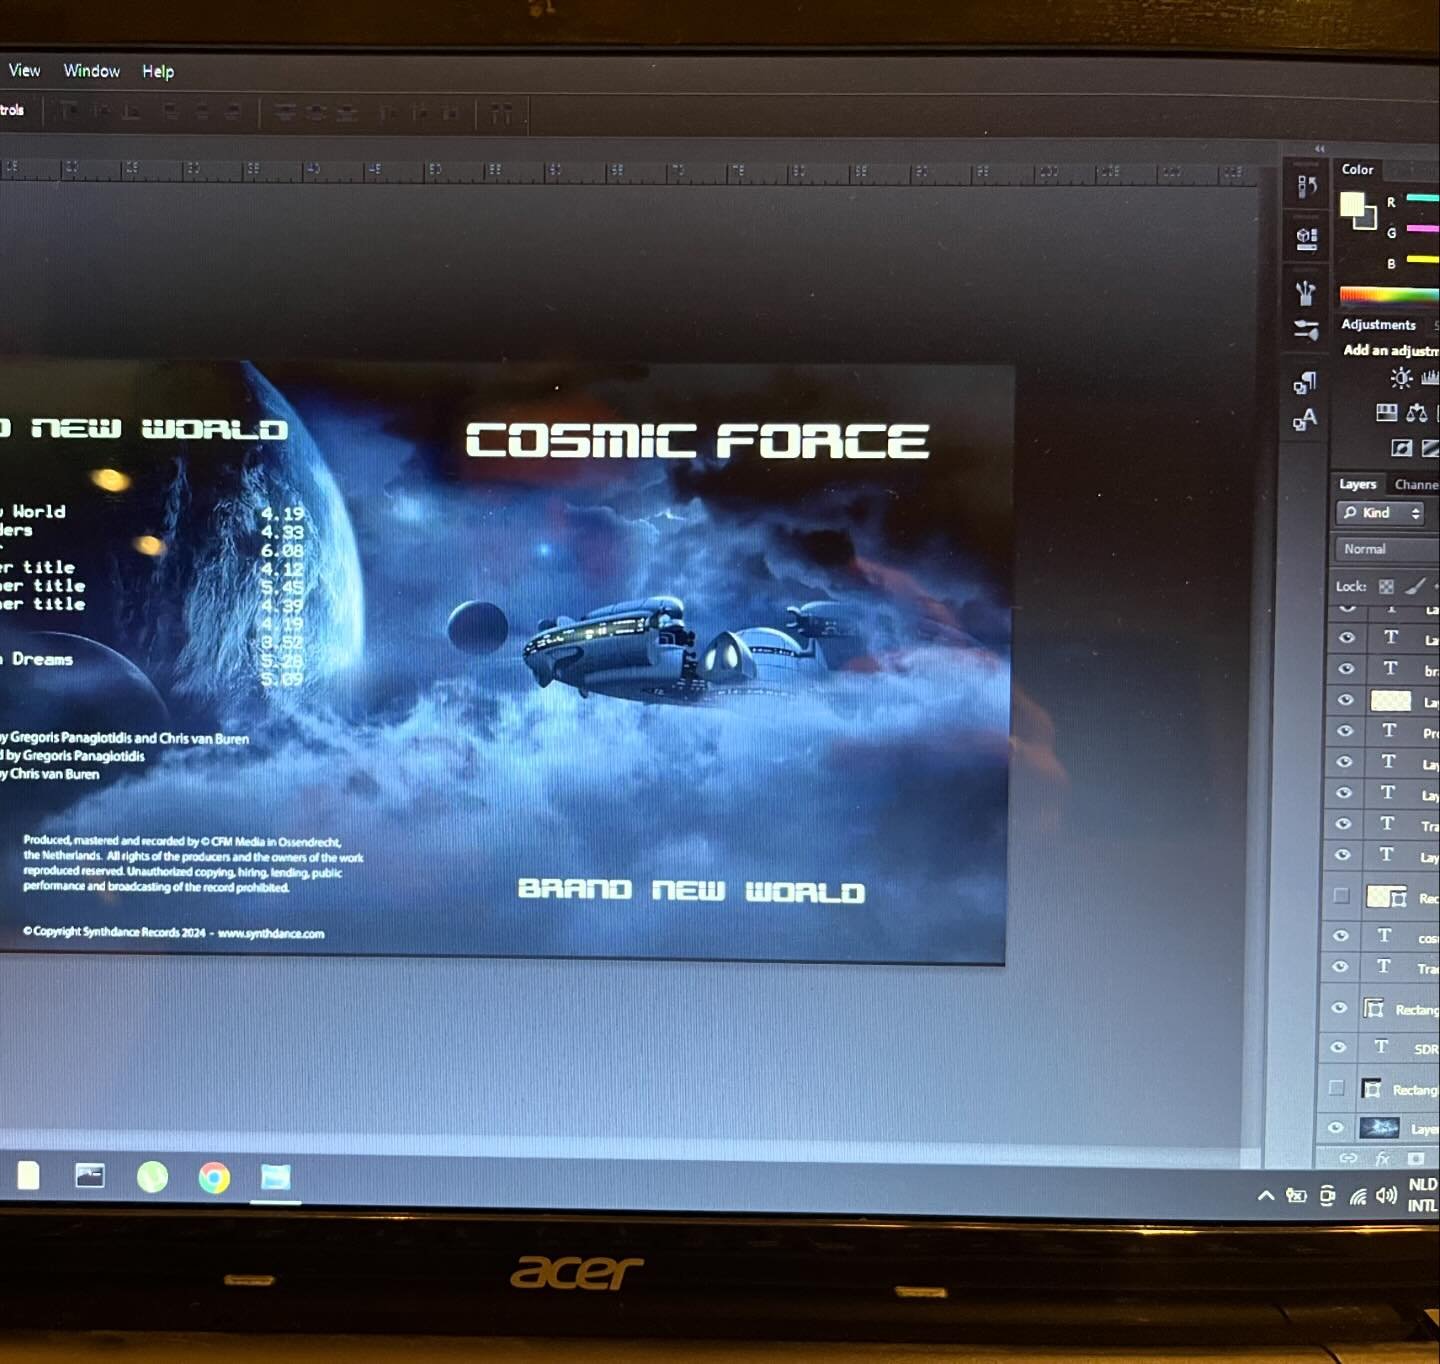Click the background color swatch
The width and height of the screenshot is (1440, 1364).
pyautogui.click(x=1368, y=220)
